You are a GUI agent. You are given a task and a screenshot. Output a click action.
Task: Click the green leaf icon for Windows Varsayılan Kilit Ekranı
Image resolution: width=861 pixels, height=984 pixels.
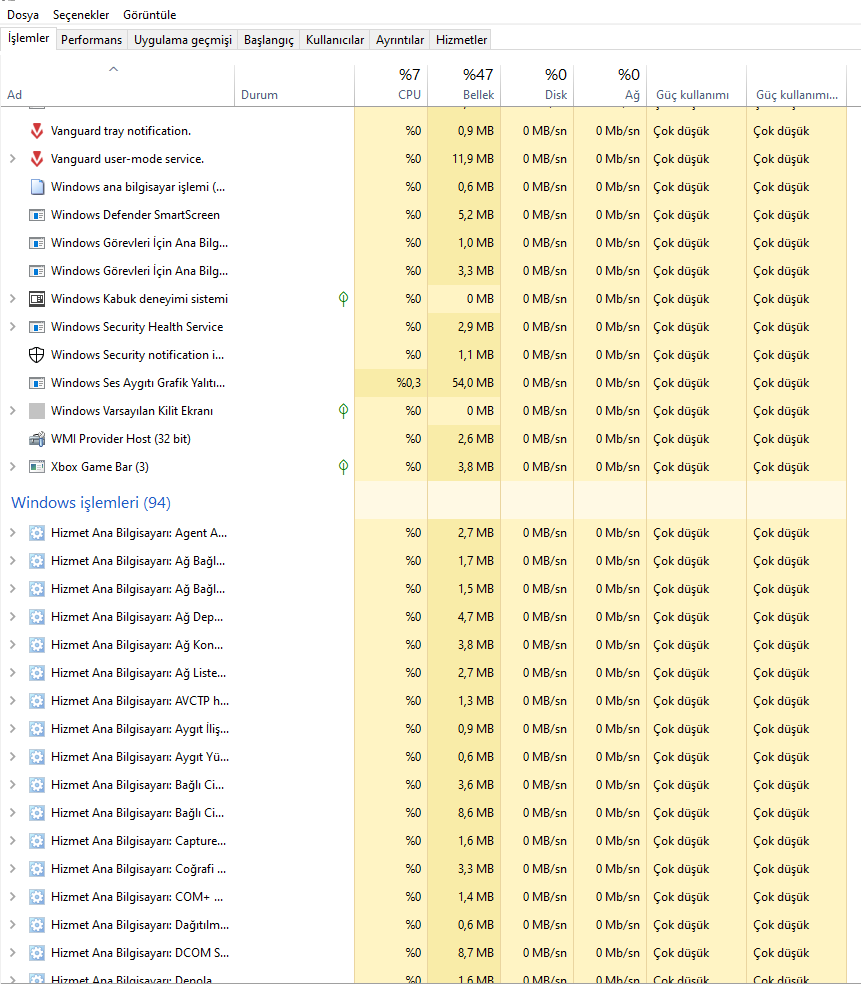click(343, 411)
